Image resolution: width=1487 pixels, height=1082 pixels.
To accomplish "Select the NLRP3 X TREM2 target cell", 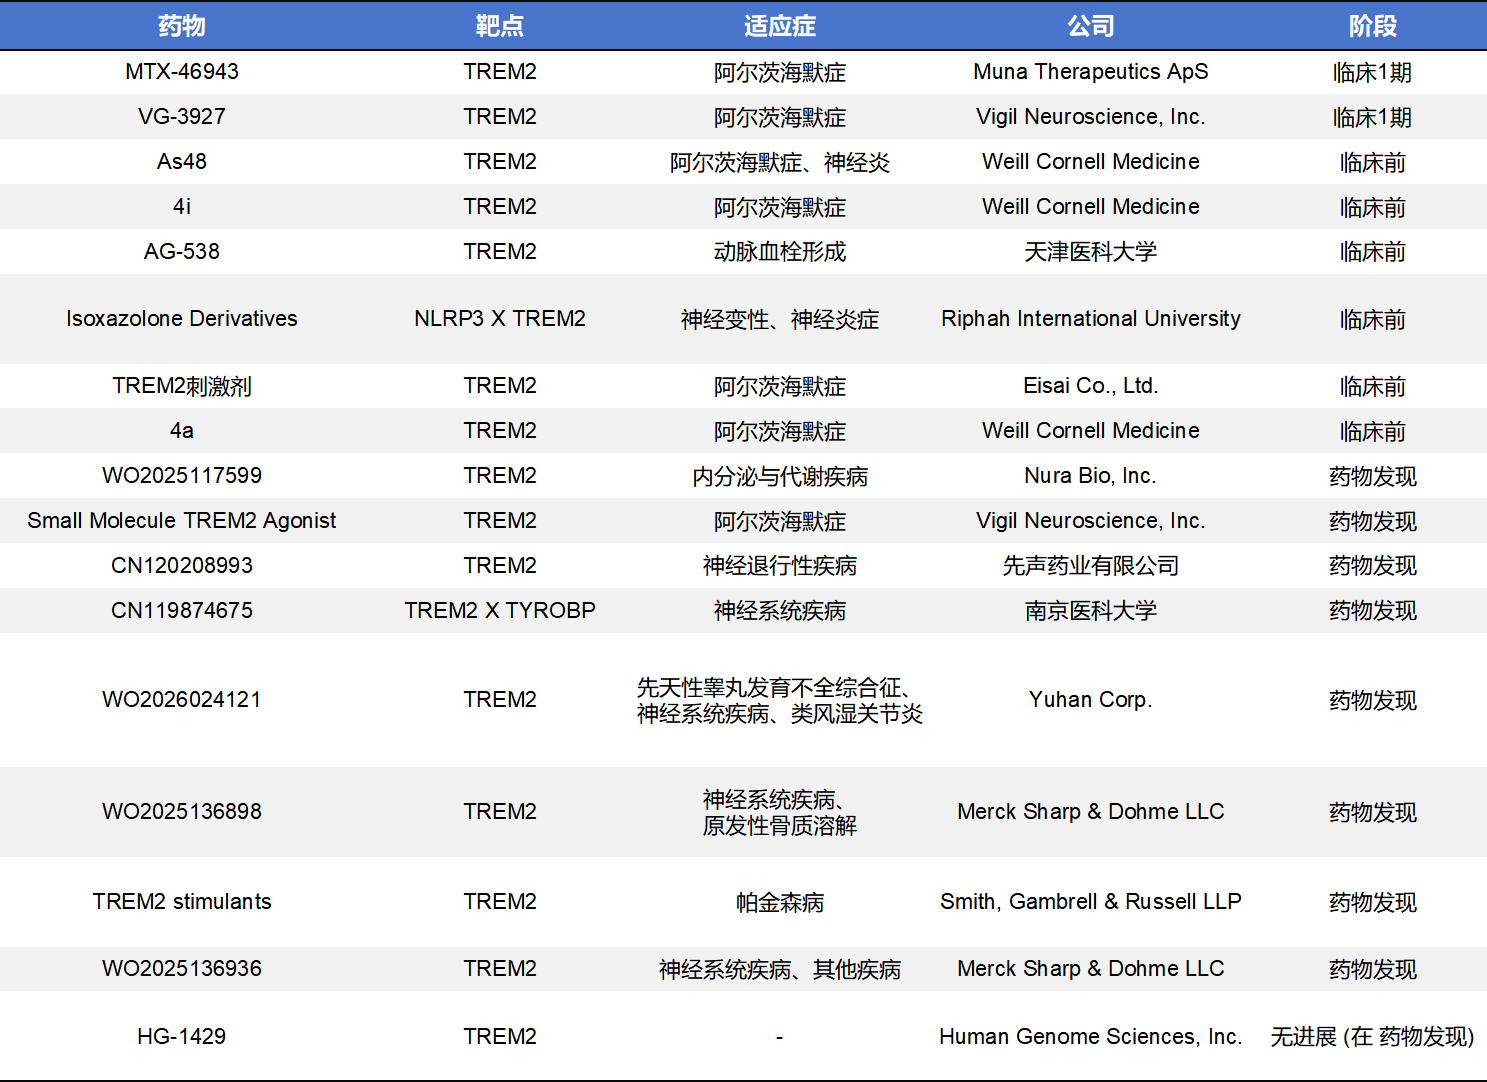I will tap(499, 319).
